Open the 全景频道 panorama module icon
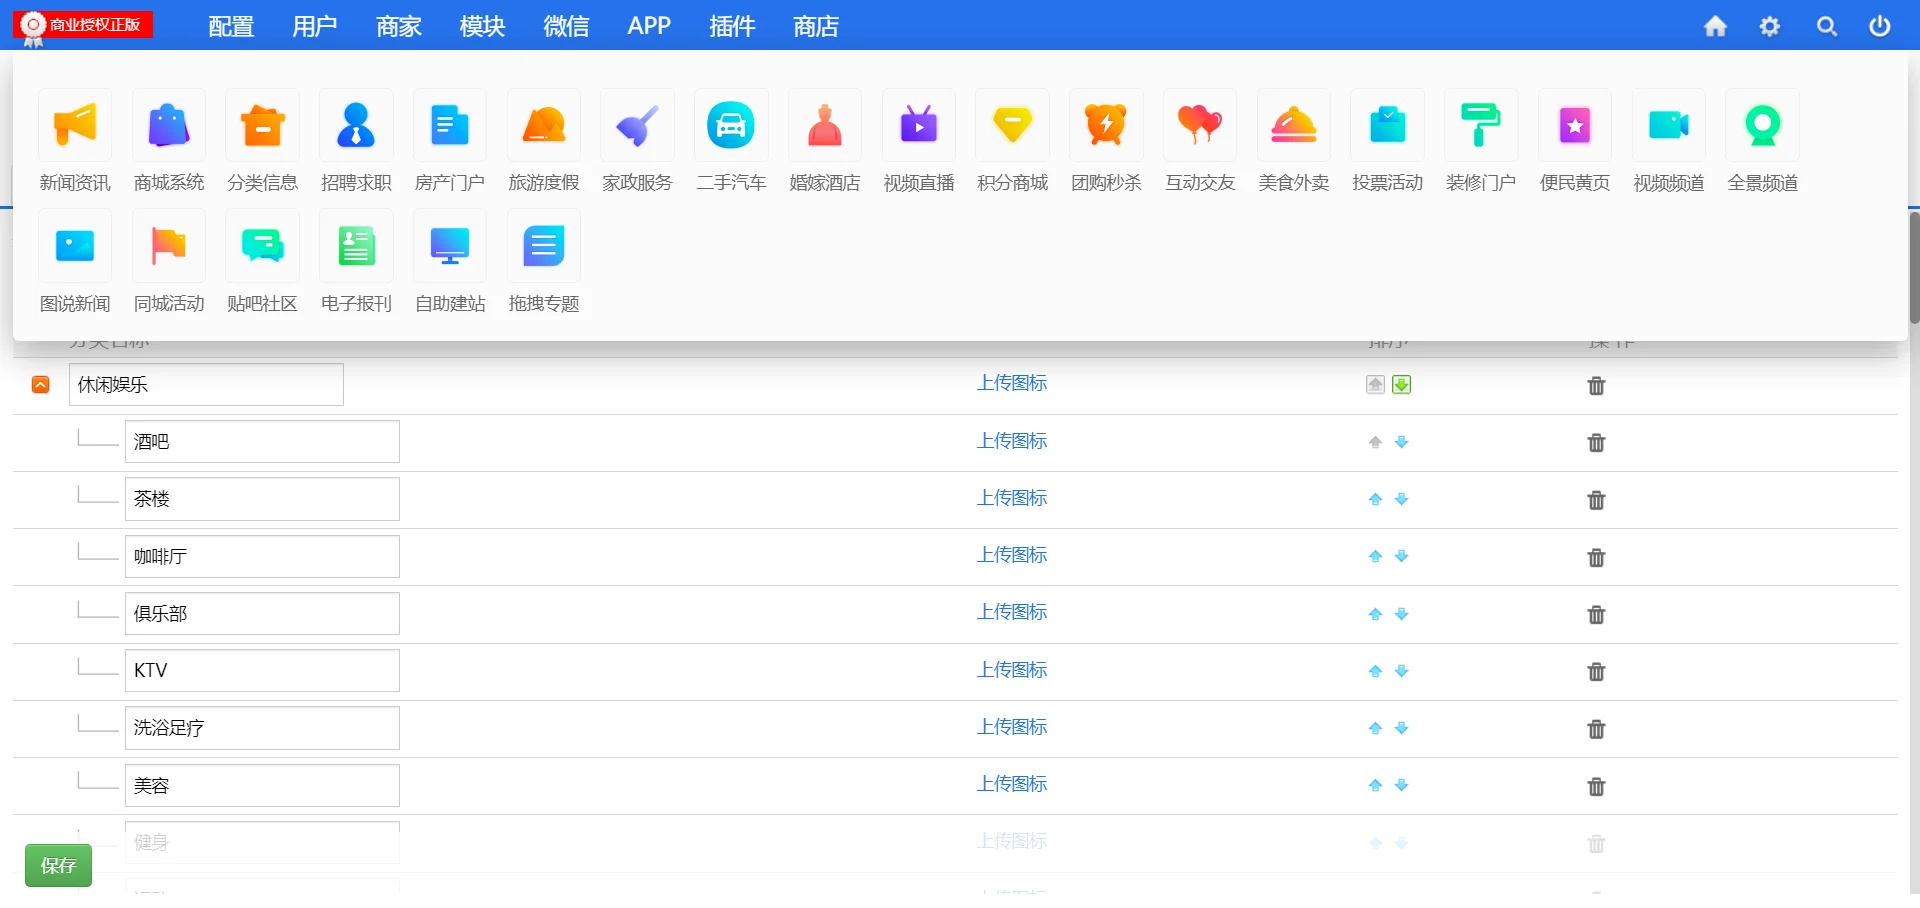Image resolution: width=1920 pixels, height=908 pixels. (x=1762, y=126)
